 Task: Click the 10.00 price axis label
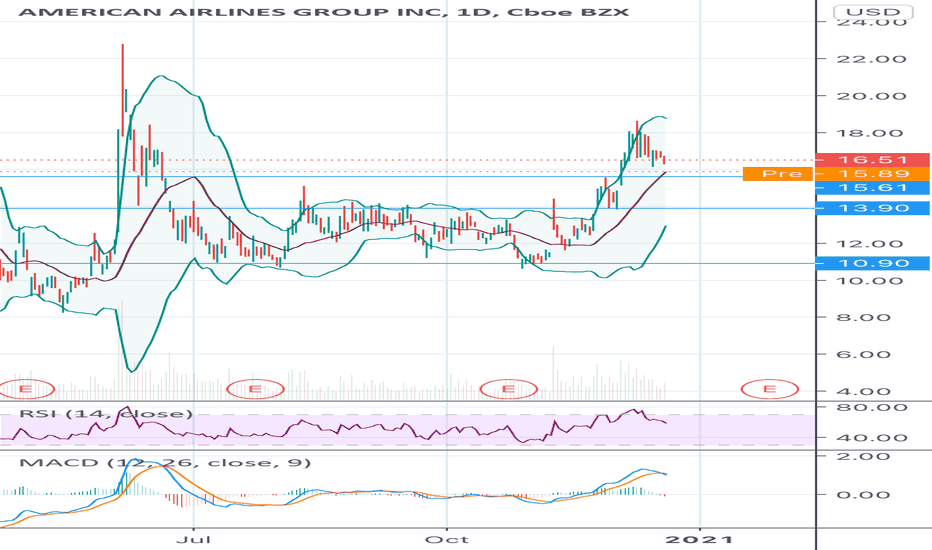click(871, 281)
